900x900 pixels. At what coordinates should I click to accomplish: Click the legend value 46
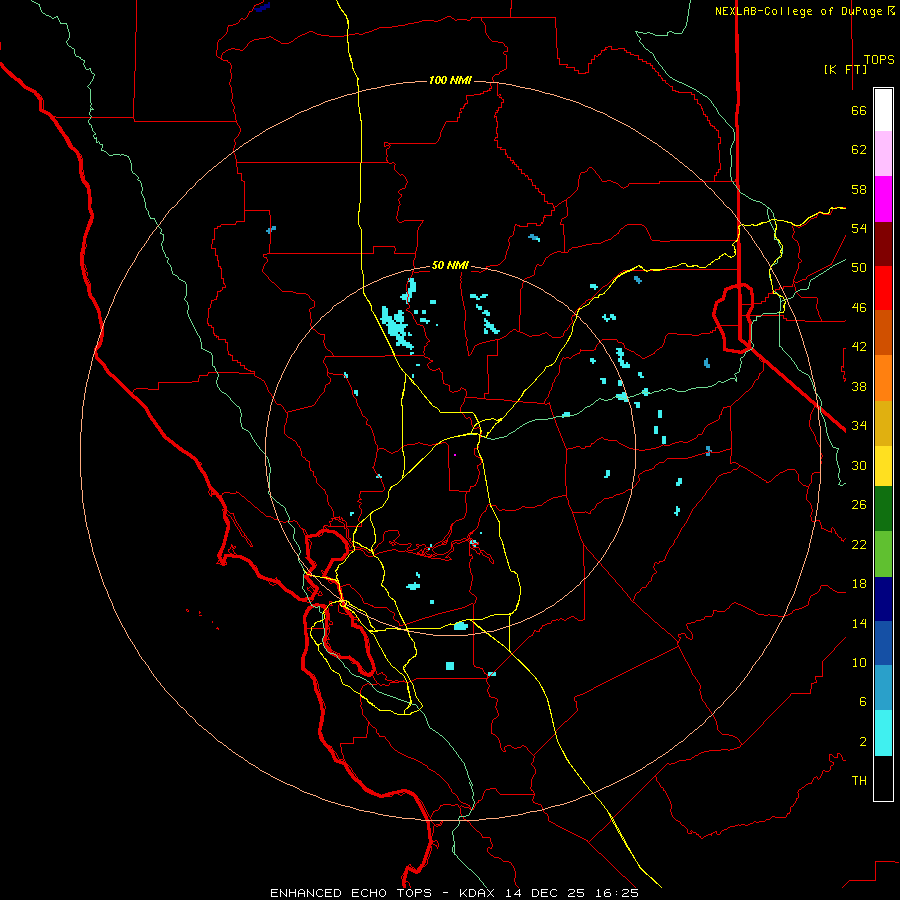(859, 308)
